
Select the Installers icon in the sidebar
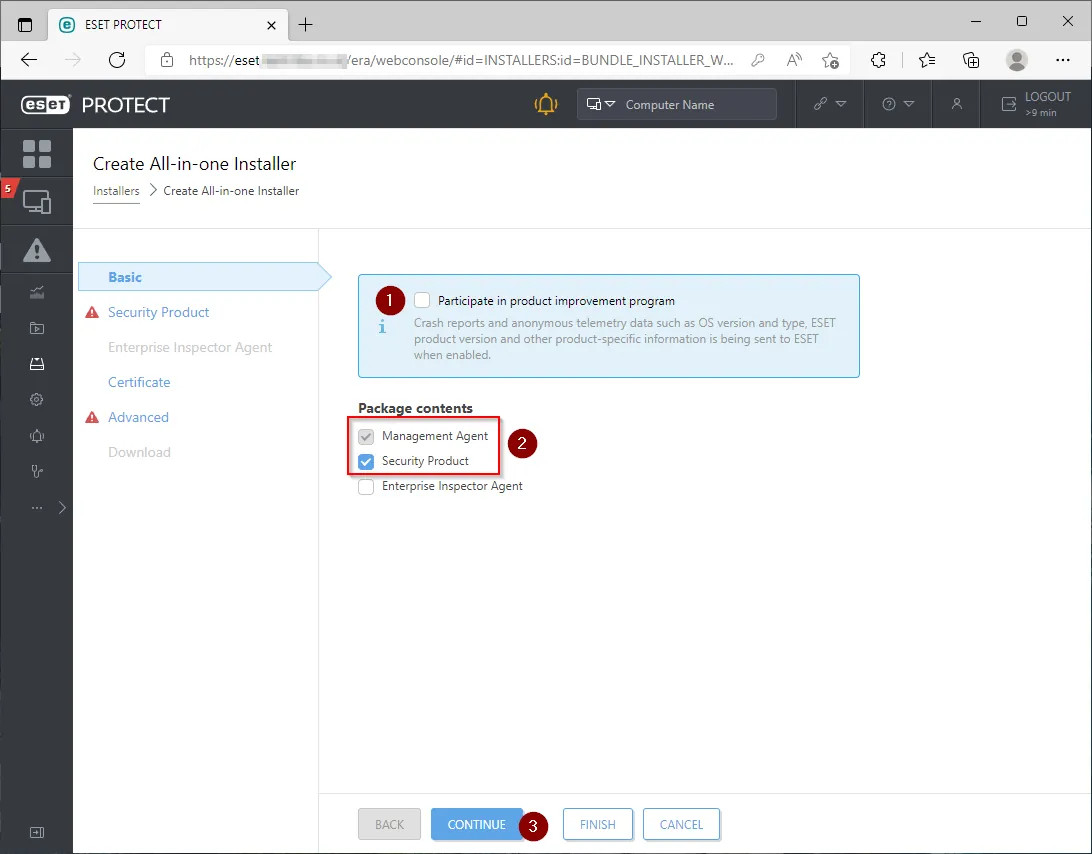[x=37, y=364]
